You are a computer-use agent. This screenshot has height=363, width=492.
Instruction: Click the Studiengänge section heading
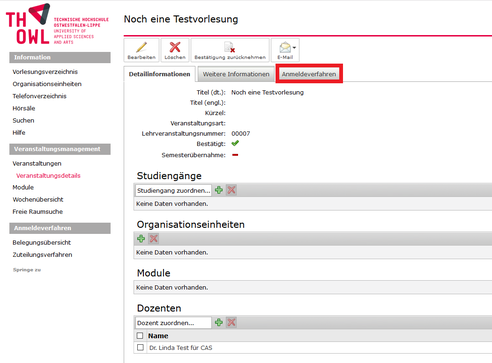(169, 176)
